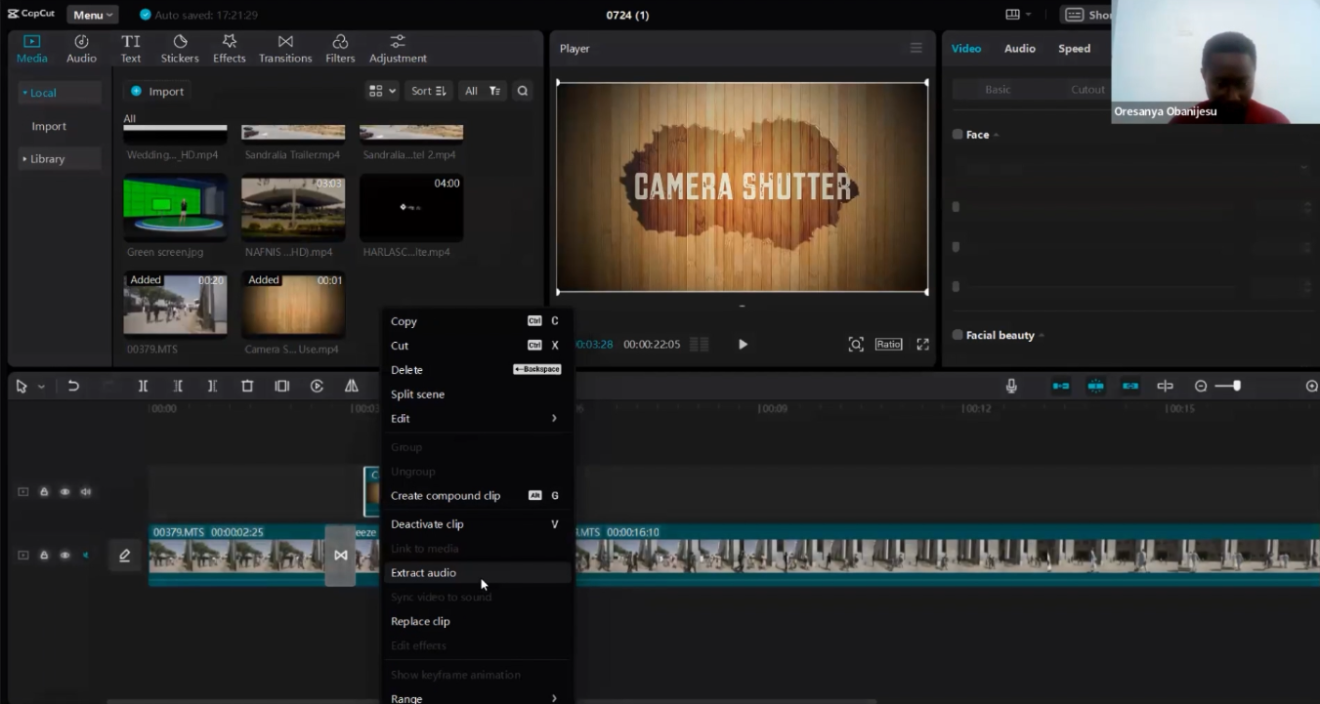Expand the Range submenu
Screen dimensions: 1320x704
(x=476, y=698)
